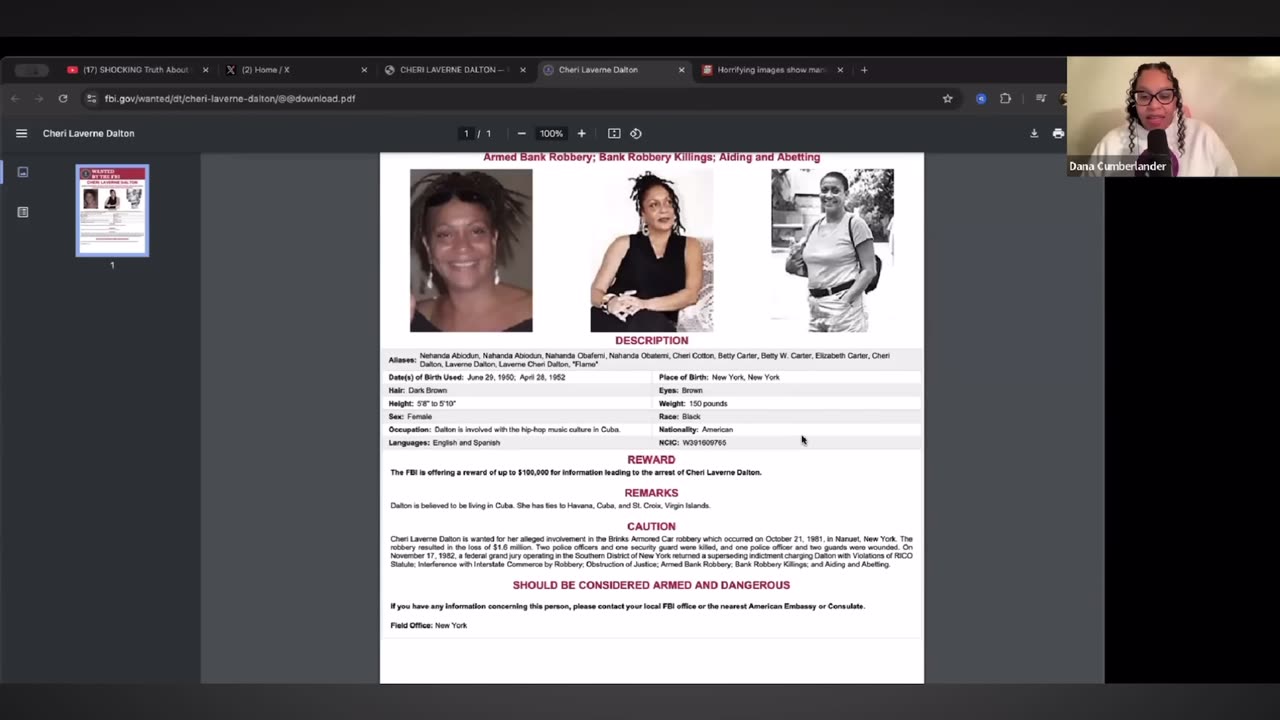Screen dimensions: 1280x720
Task: Click the site info icon in address bar
Action: pos(92,98)
